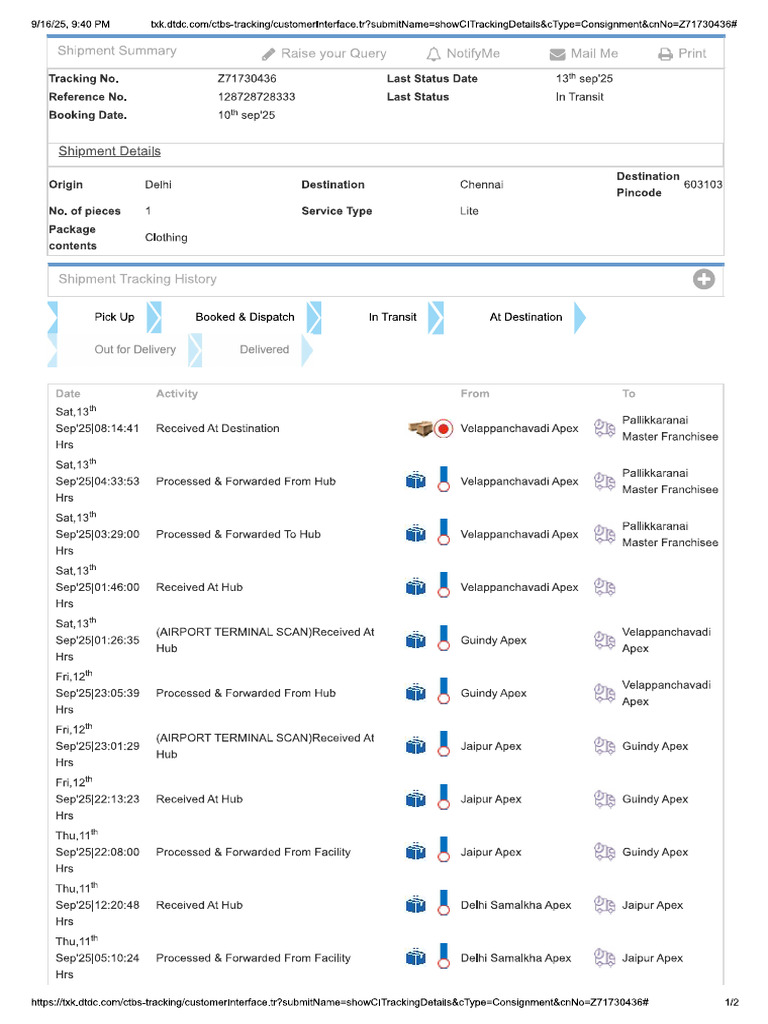Image resolution: width=768 pixels, height=1024 pixels.
Task: Open the Shipment Details link
Action: pyautogui.click(x=109, y=152)
